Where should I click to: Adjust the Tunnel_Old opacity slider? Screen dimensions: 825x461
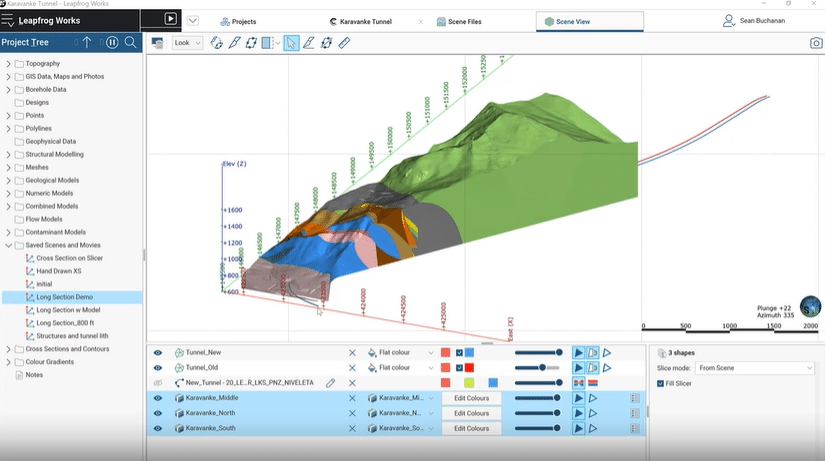coord(538,368)
